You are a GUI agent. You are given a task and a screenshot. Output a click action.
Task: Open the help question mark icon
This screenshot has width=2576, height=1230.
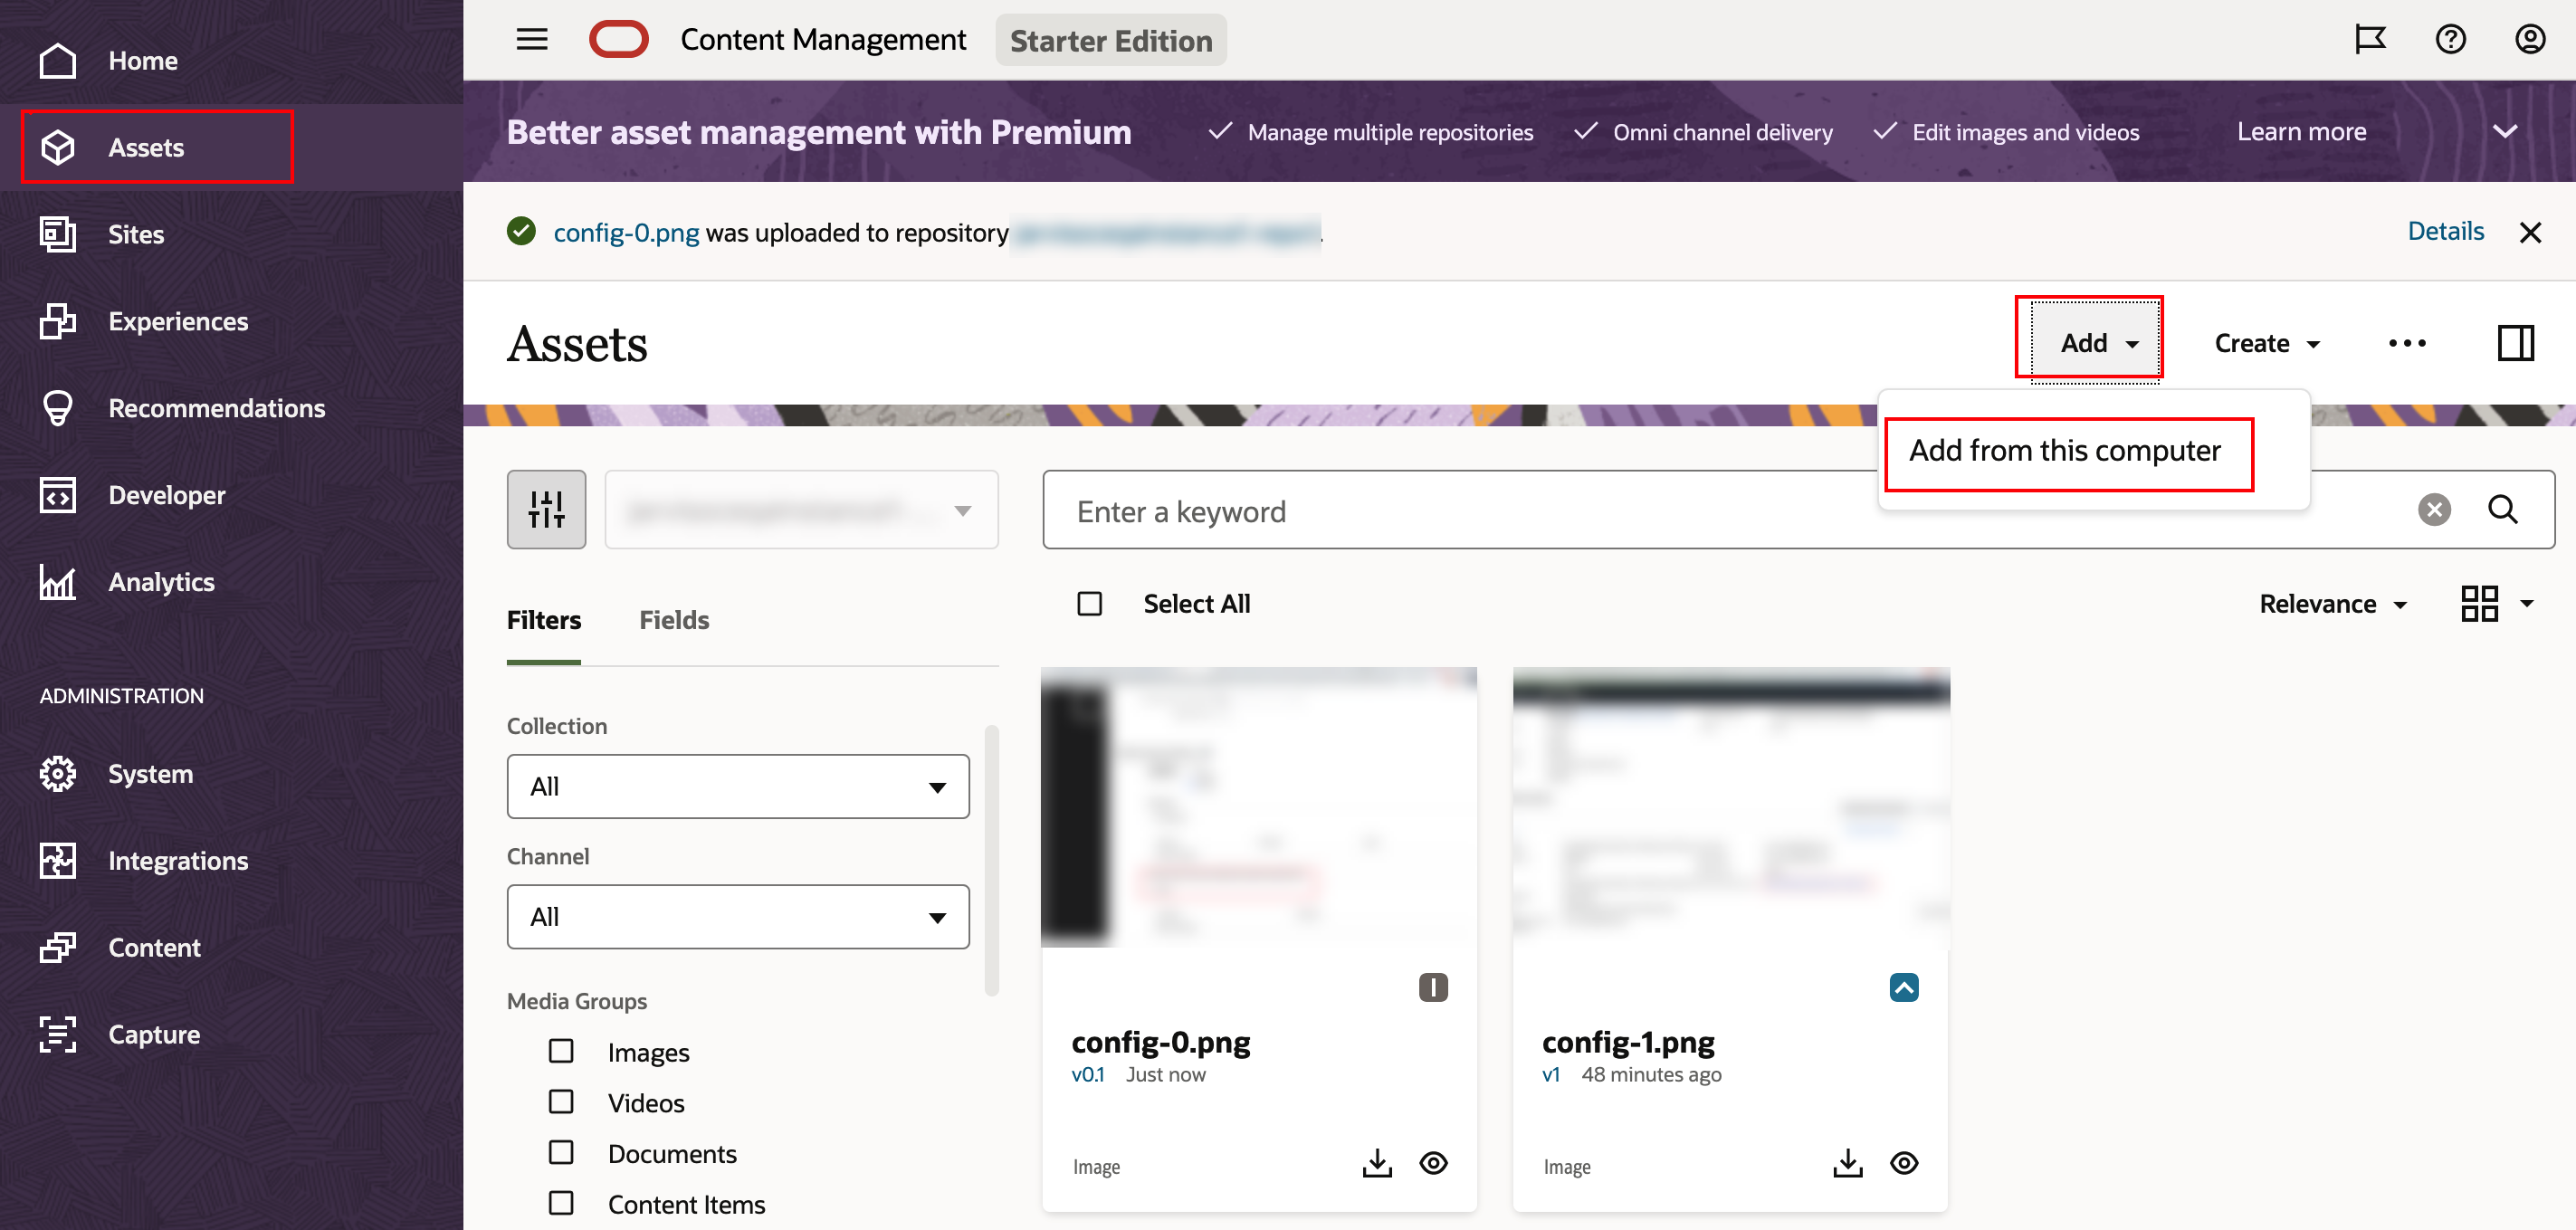(x=2449, y=40)
